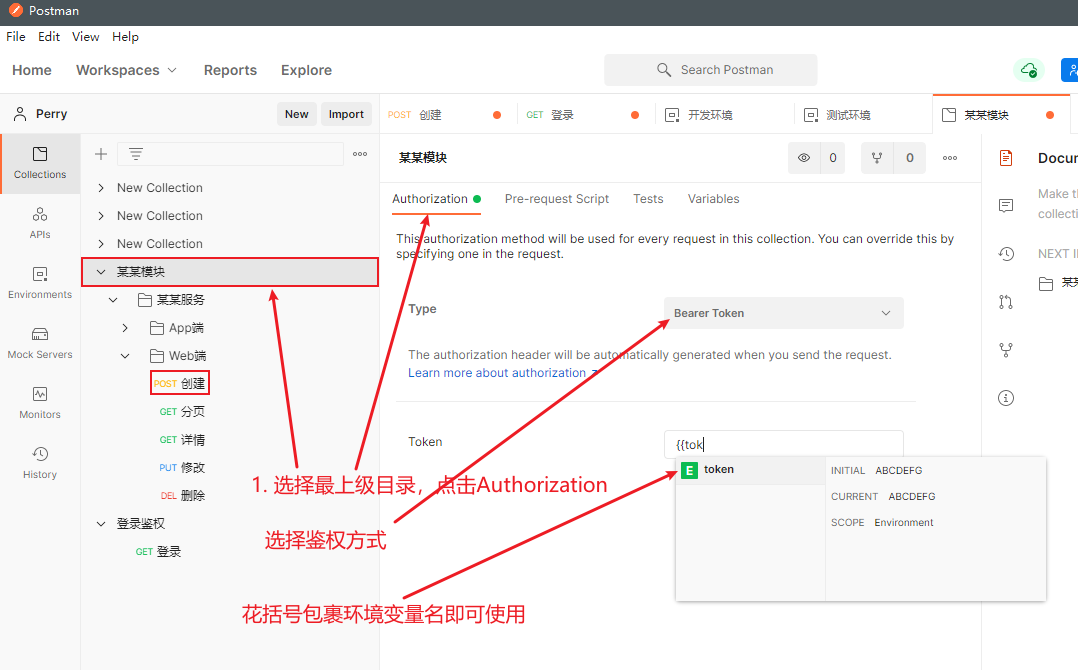1078x670 pixels.
Task: Collapse the Web端 folder chevron
Action: tap(125, 356)
